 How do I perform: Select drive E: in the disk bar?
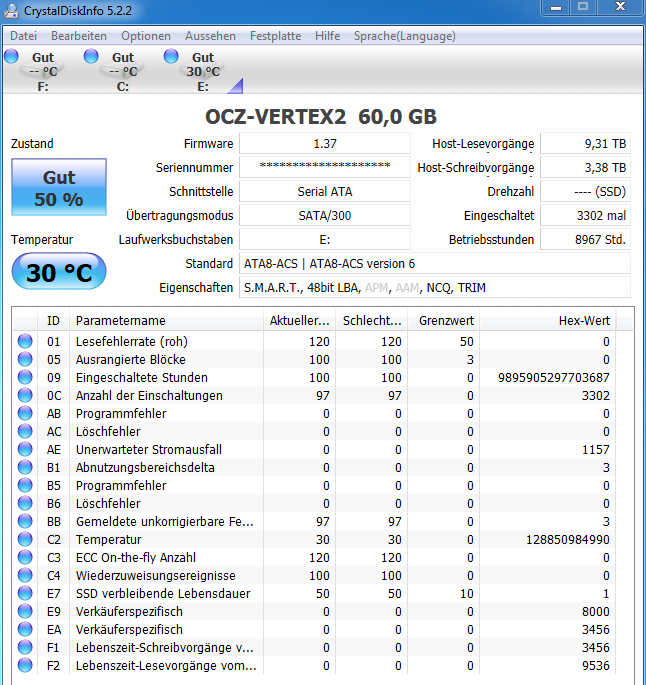[203, 72]
